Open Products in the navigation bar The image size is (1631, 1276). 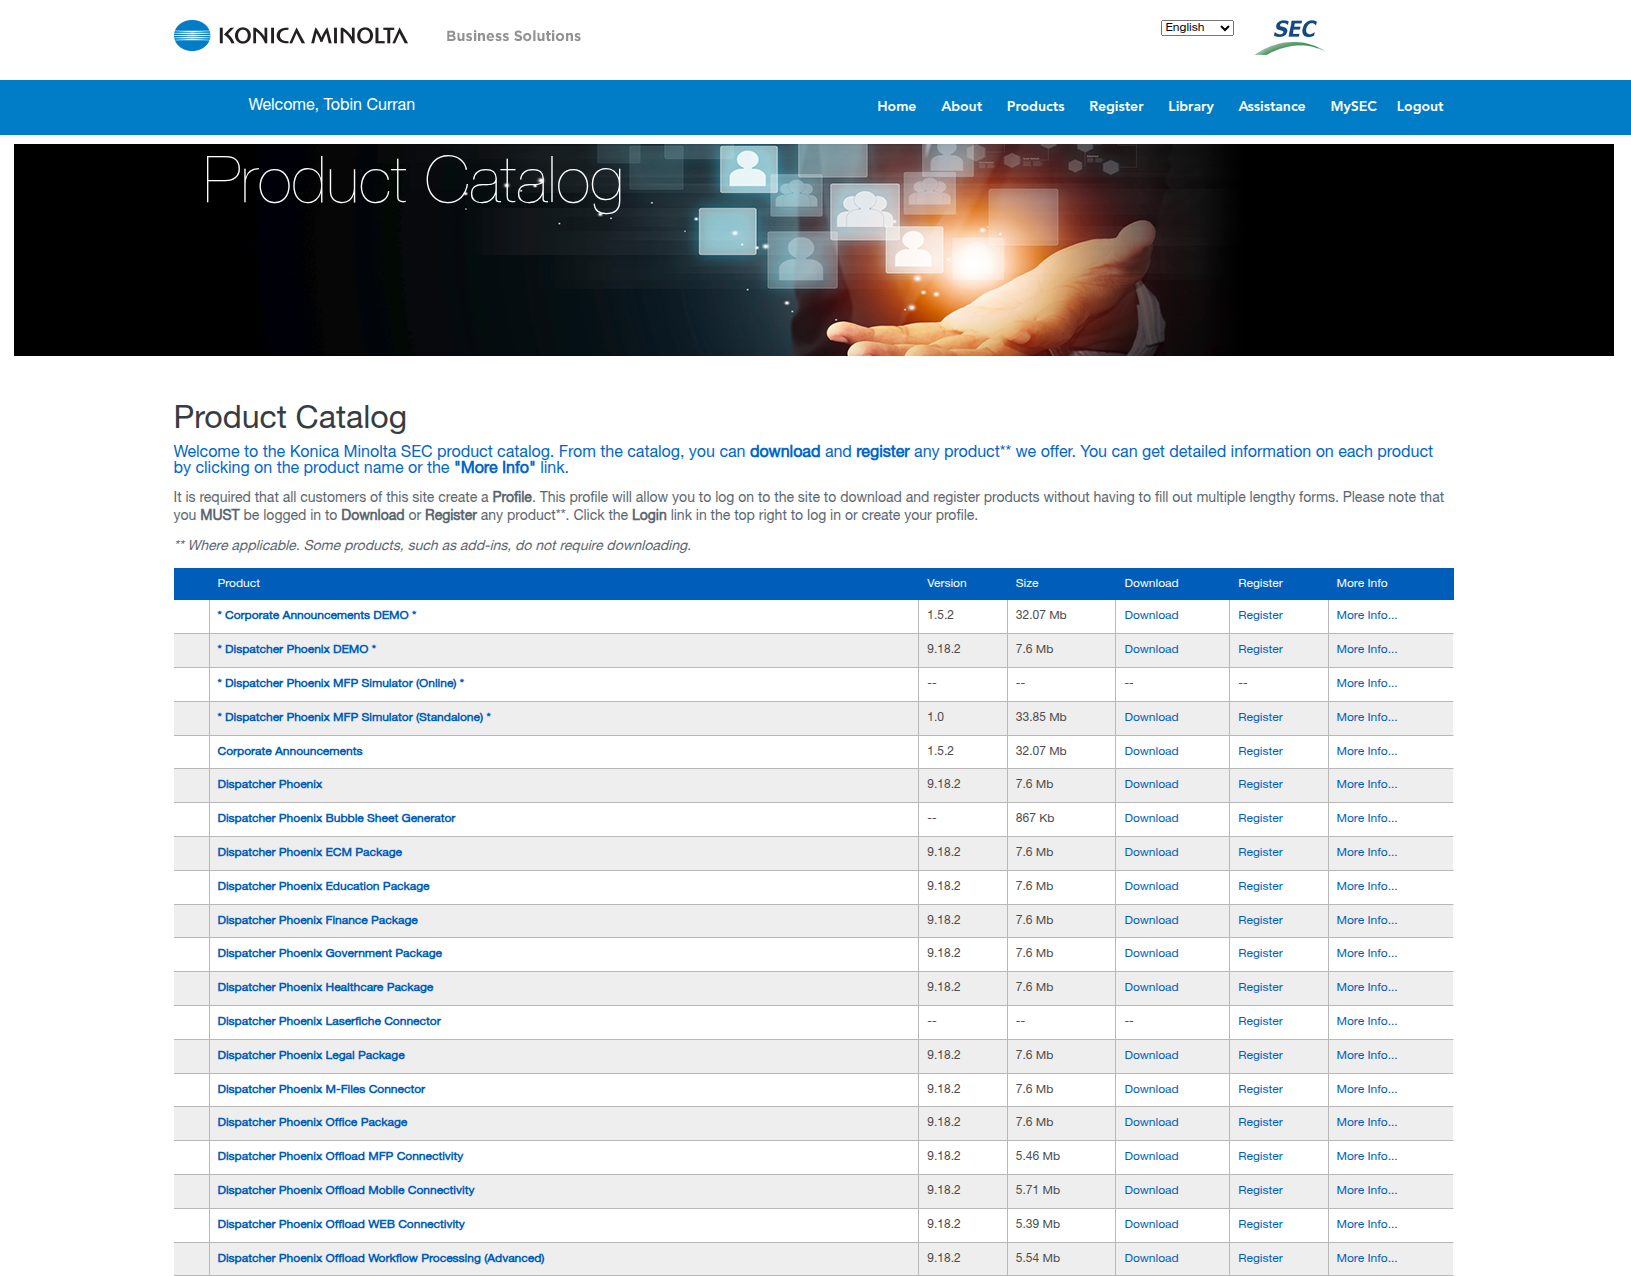[1035, 106]
